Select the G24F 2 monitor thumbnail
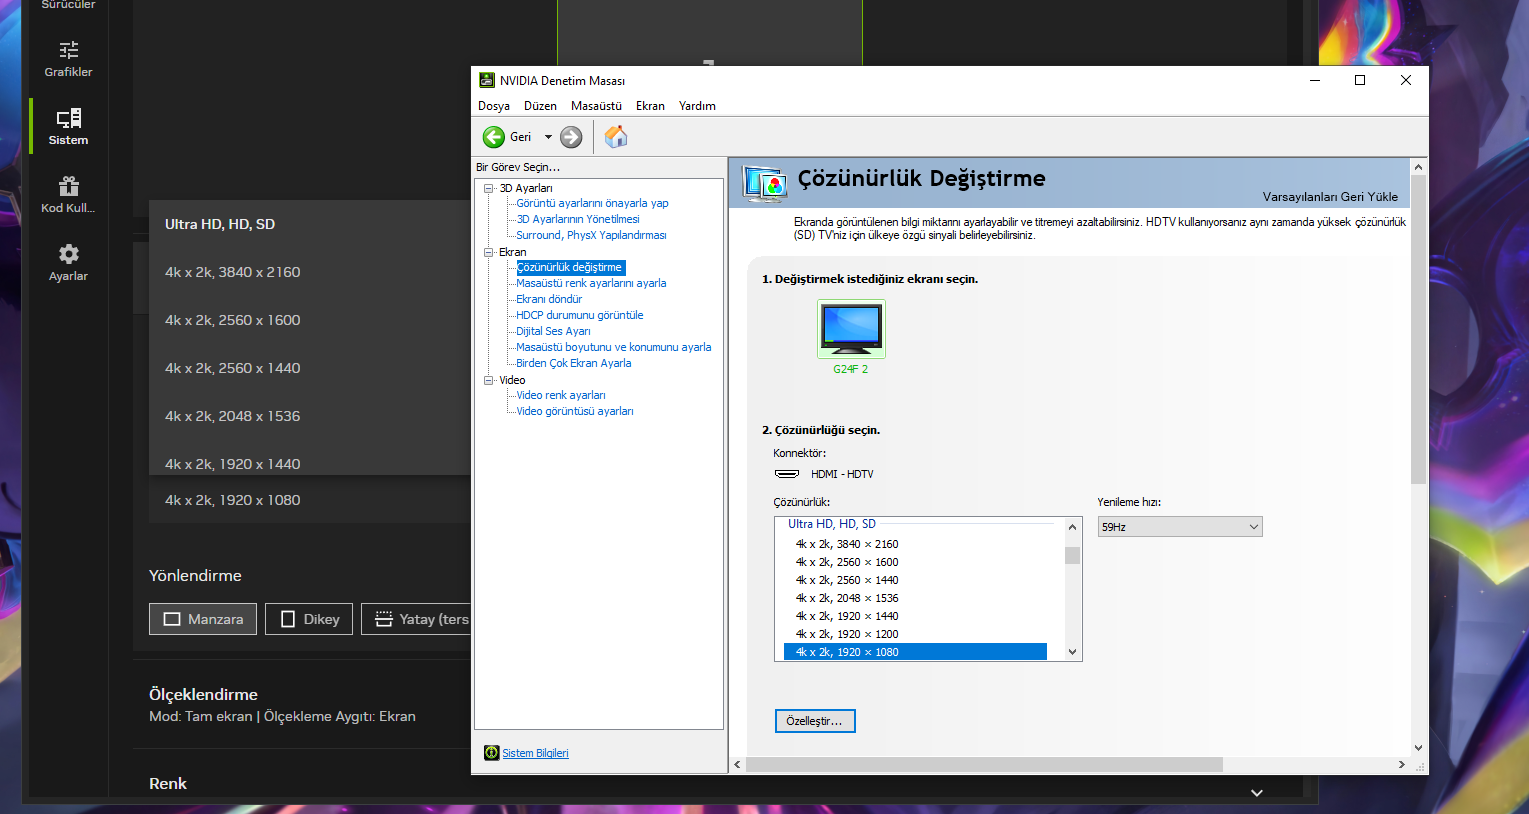The height and width of the screenshot is (814, 1529). [x=851, y=329]
